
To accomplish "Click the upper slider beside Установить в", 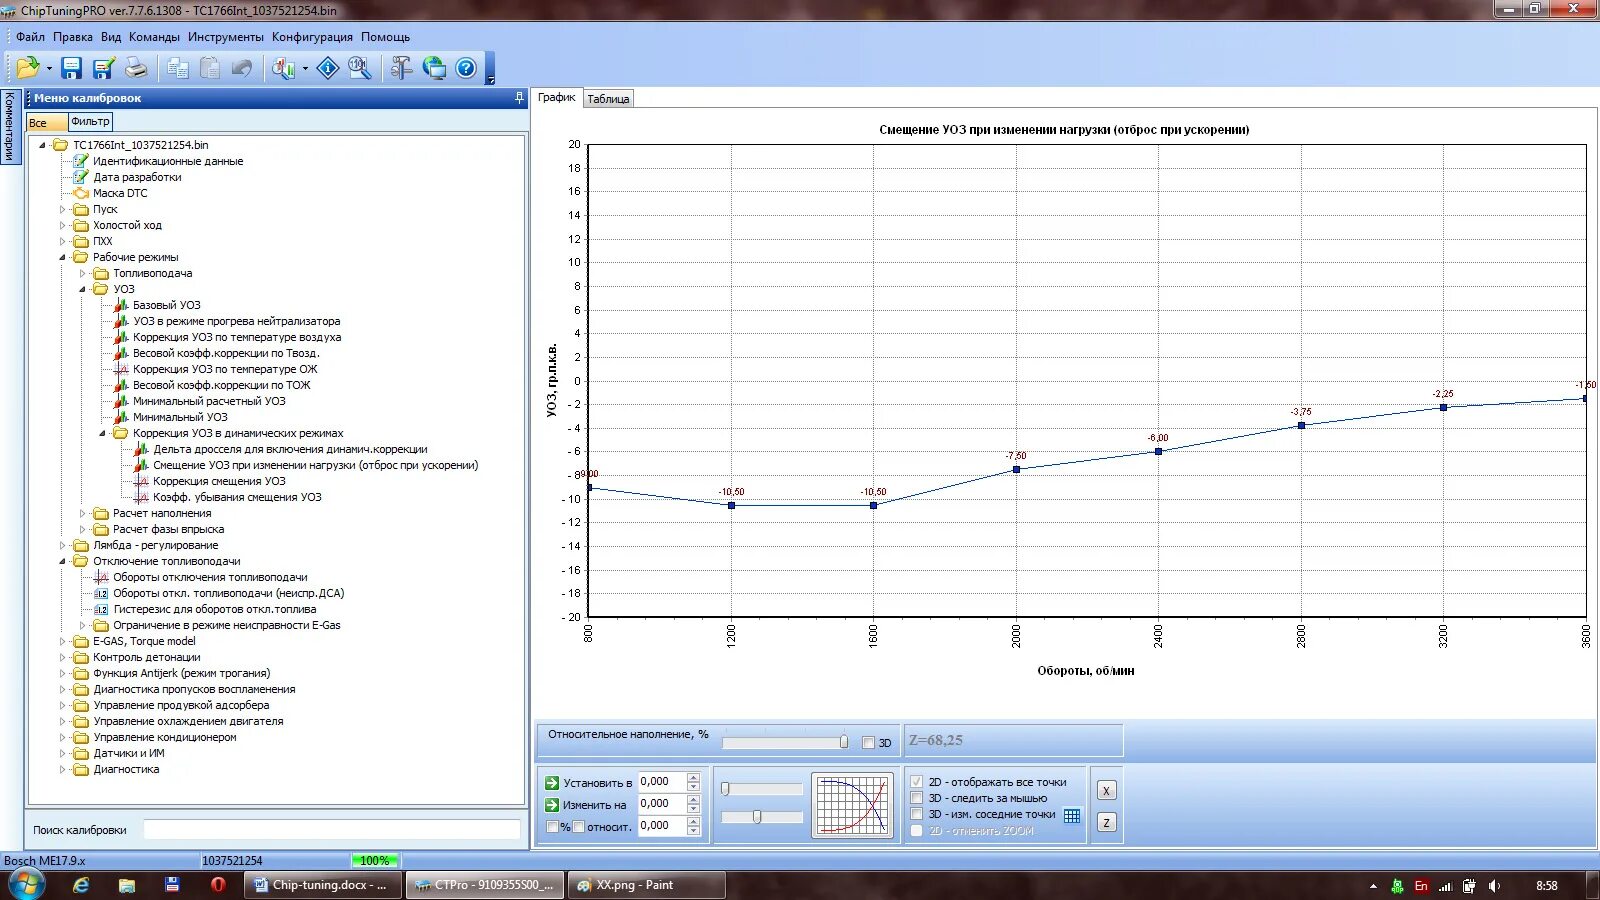I will pyautogui.click(x=762, y=789).
